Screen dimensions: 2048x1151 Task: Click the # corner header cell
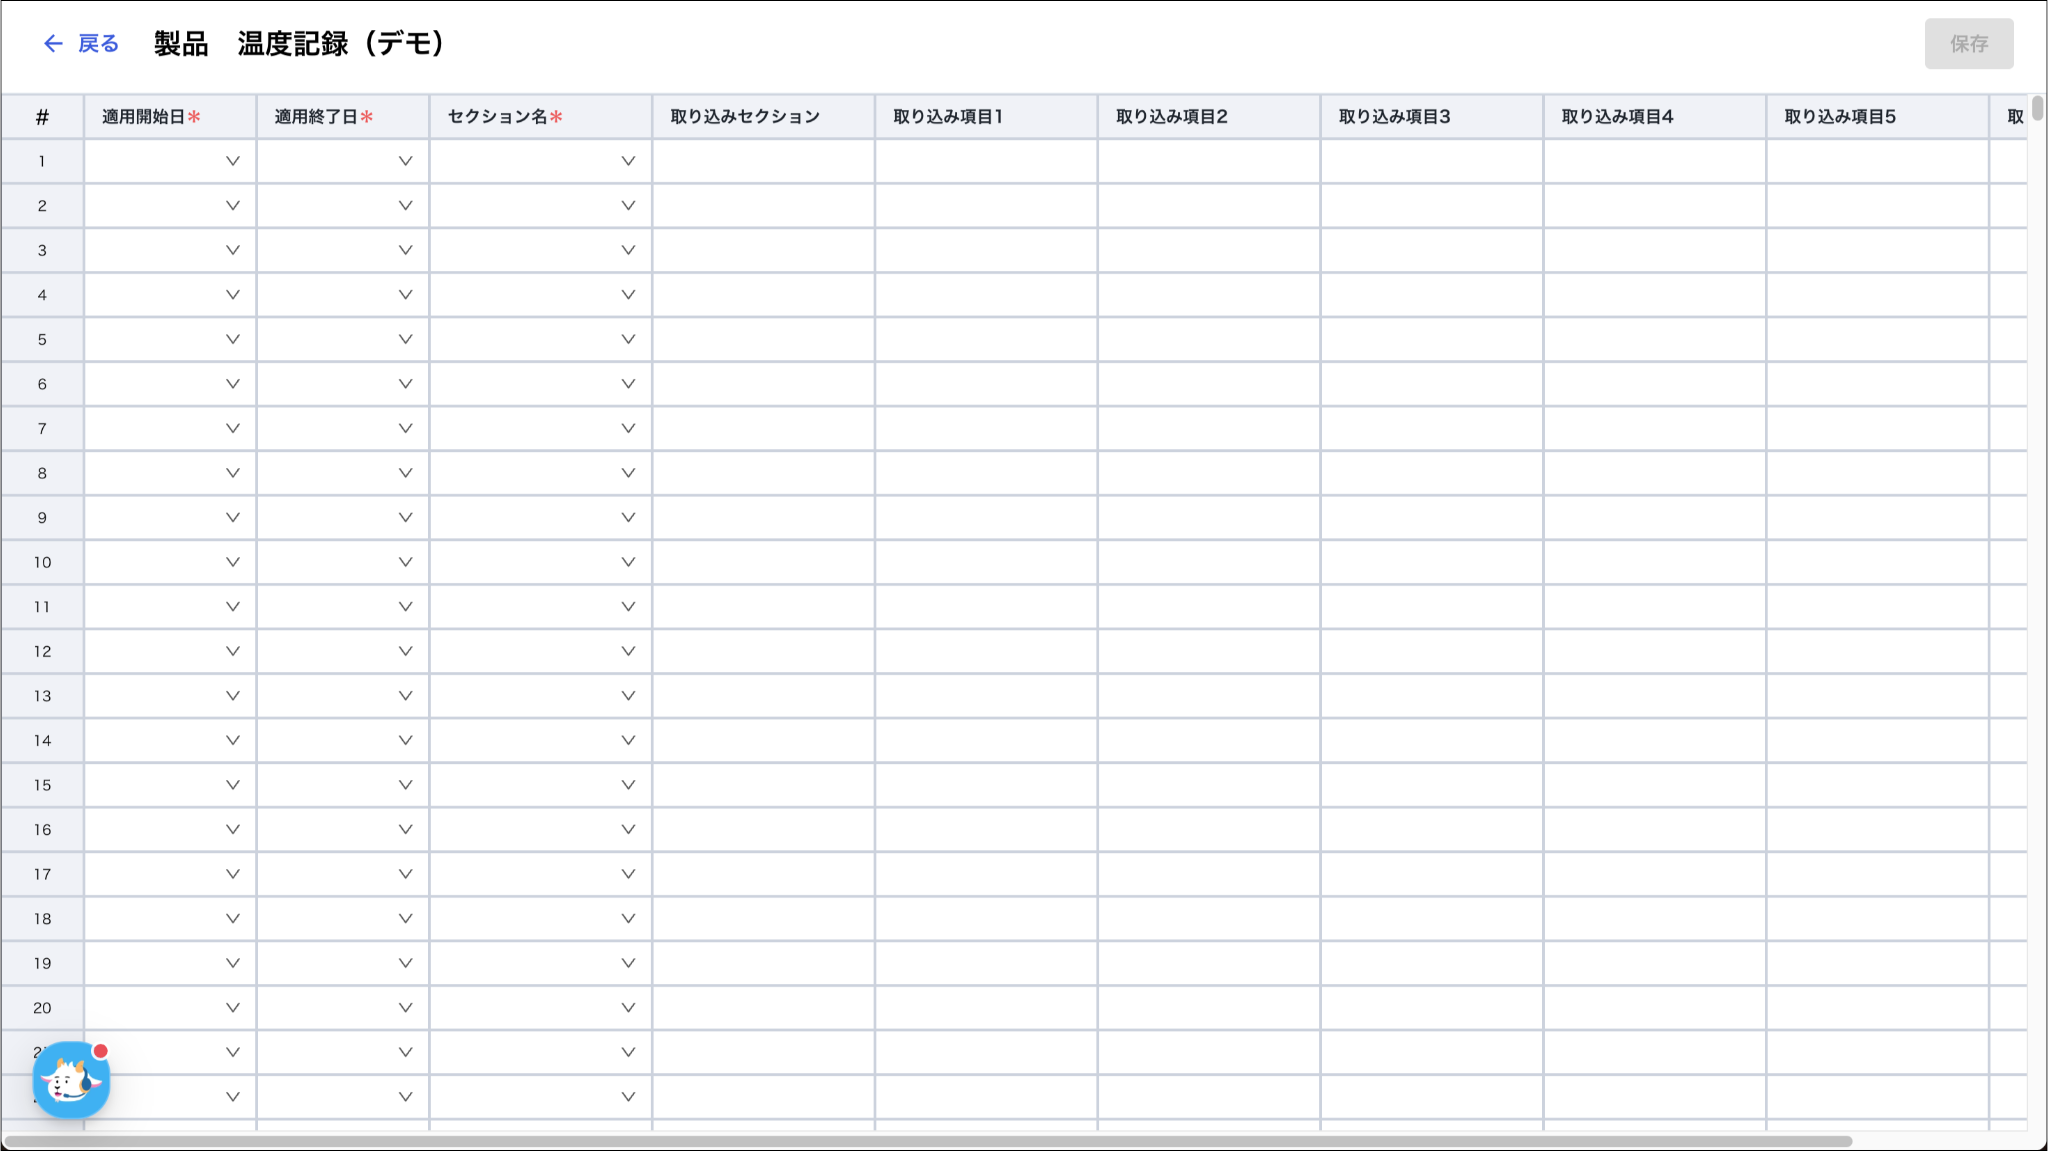42,117
